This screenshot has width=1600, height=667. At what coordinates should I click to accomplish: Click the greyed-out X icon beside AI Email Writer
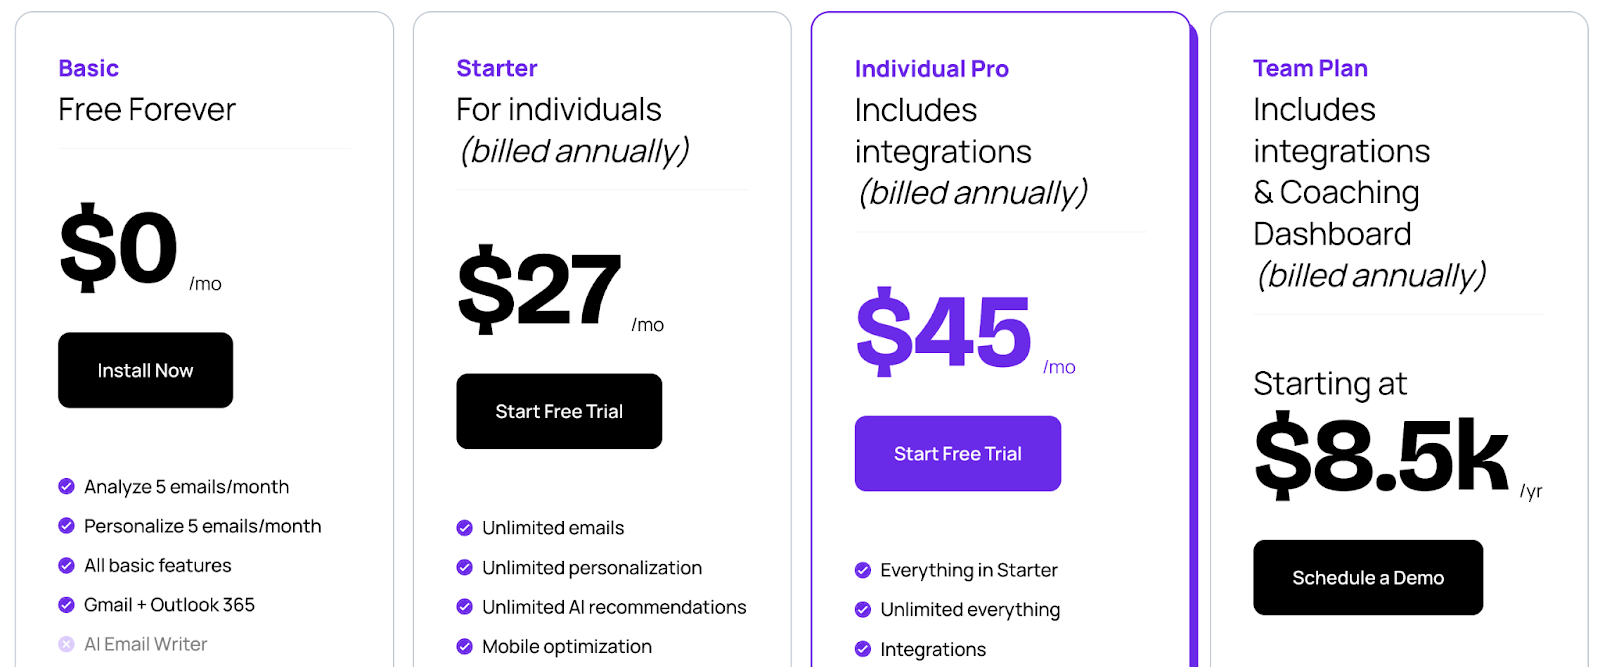pyautogui.click(x=67, y=644)
